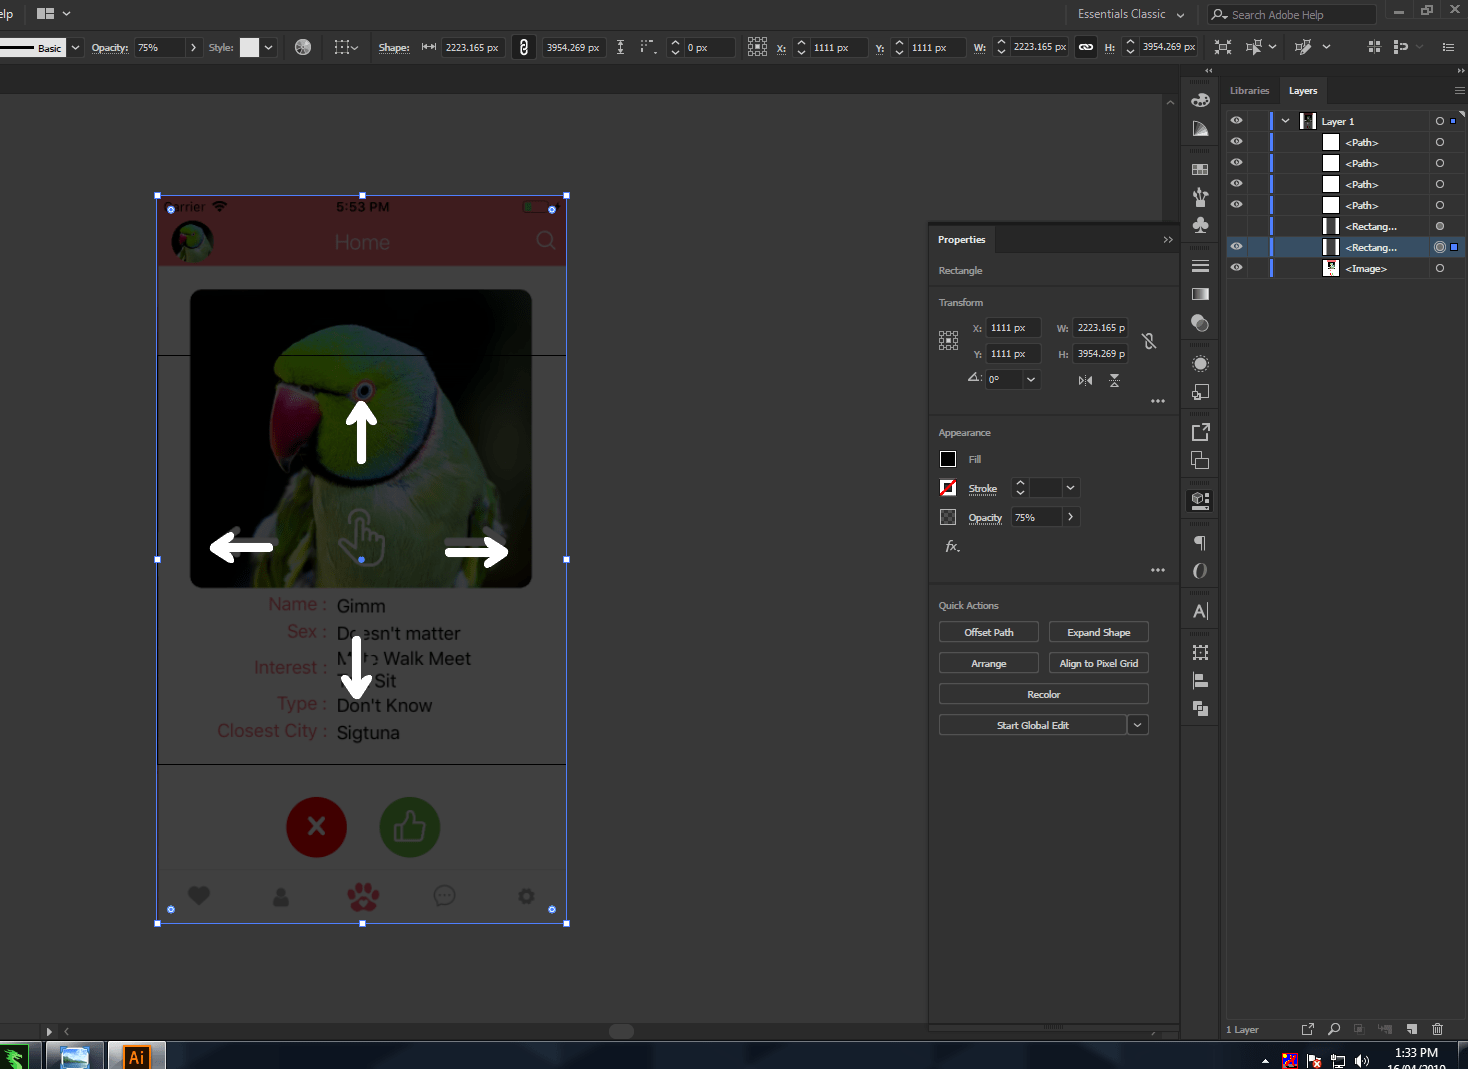Collapse Layer 1 in the Layers panel
1468x1069 pixels.
1284,120
